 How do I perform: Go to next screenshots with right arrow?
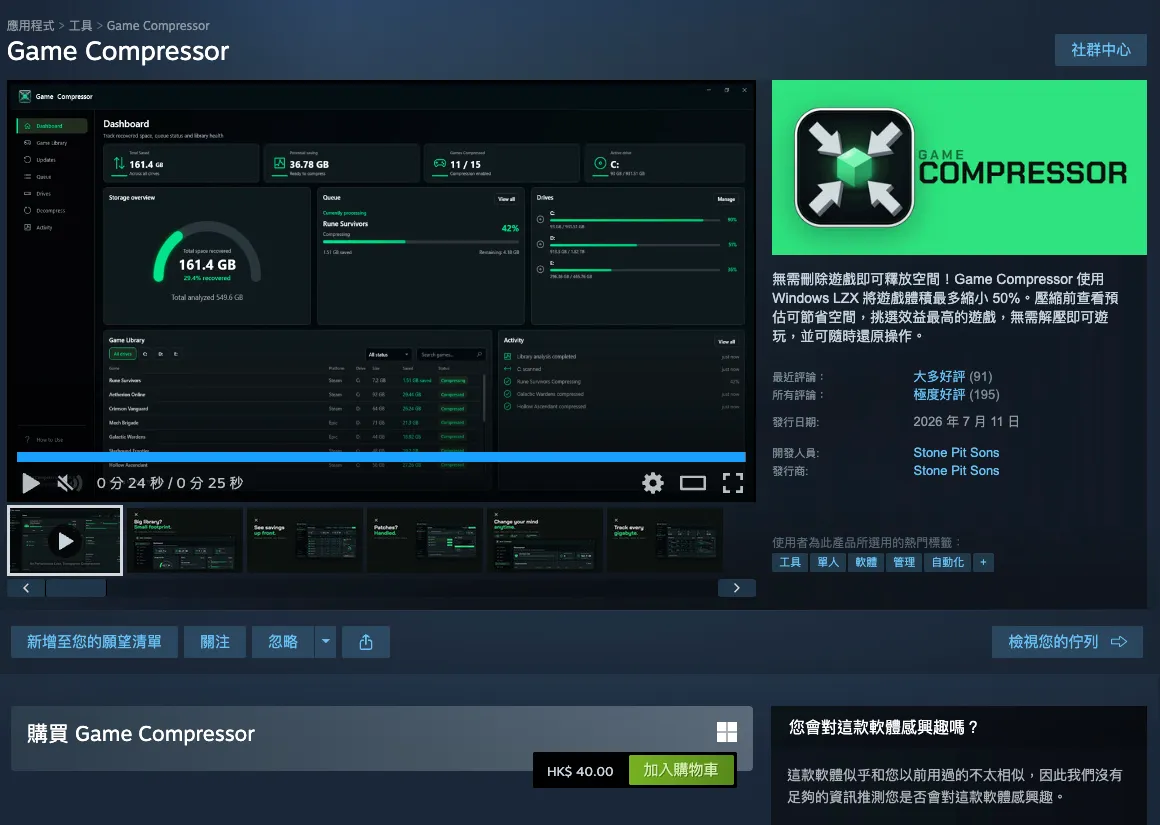[736, 587]
